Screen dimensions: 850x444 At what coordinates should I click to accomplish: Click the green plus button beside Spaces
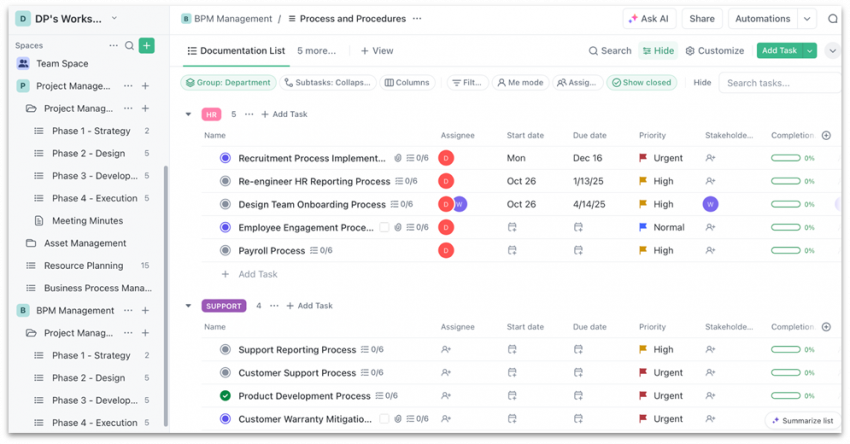[146, 46]
